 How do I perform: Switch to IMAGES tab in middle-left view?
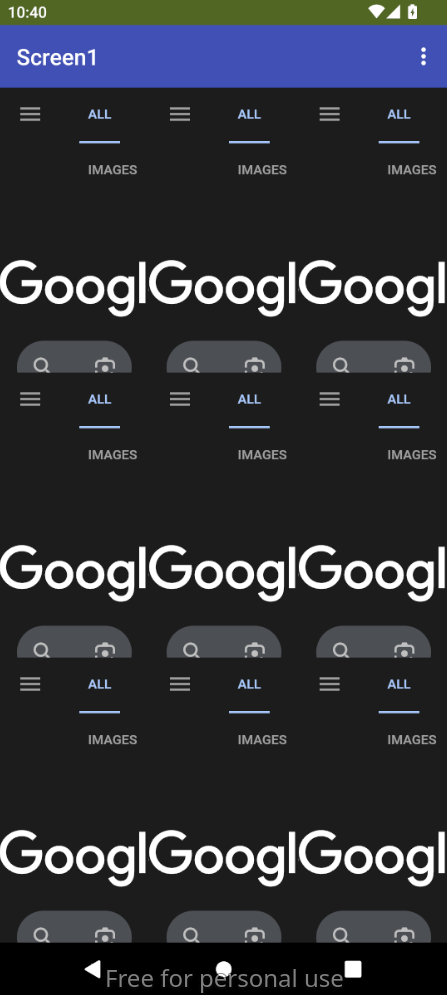tap(112, 455)
